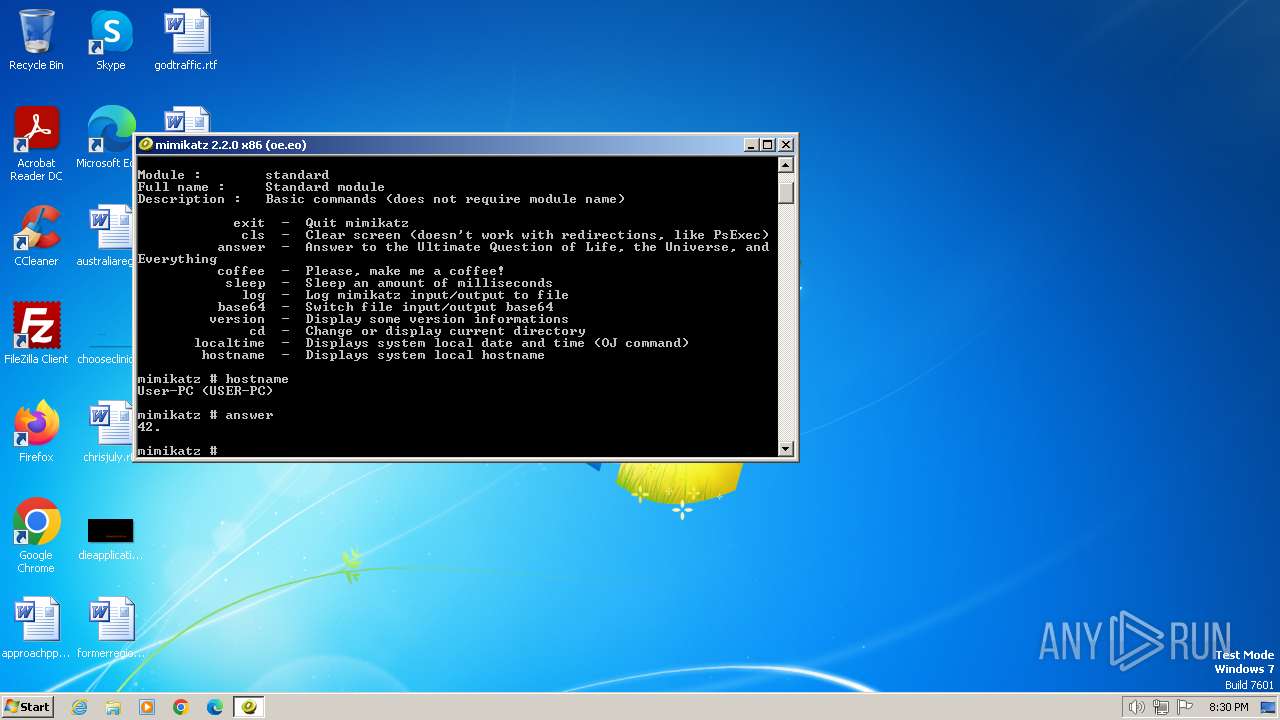This screenshot has width=1280, height=720.
Task: Launch Skype from the desktop shortcut
Action: tap(111, 40)
